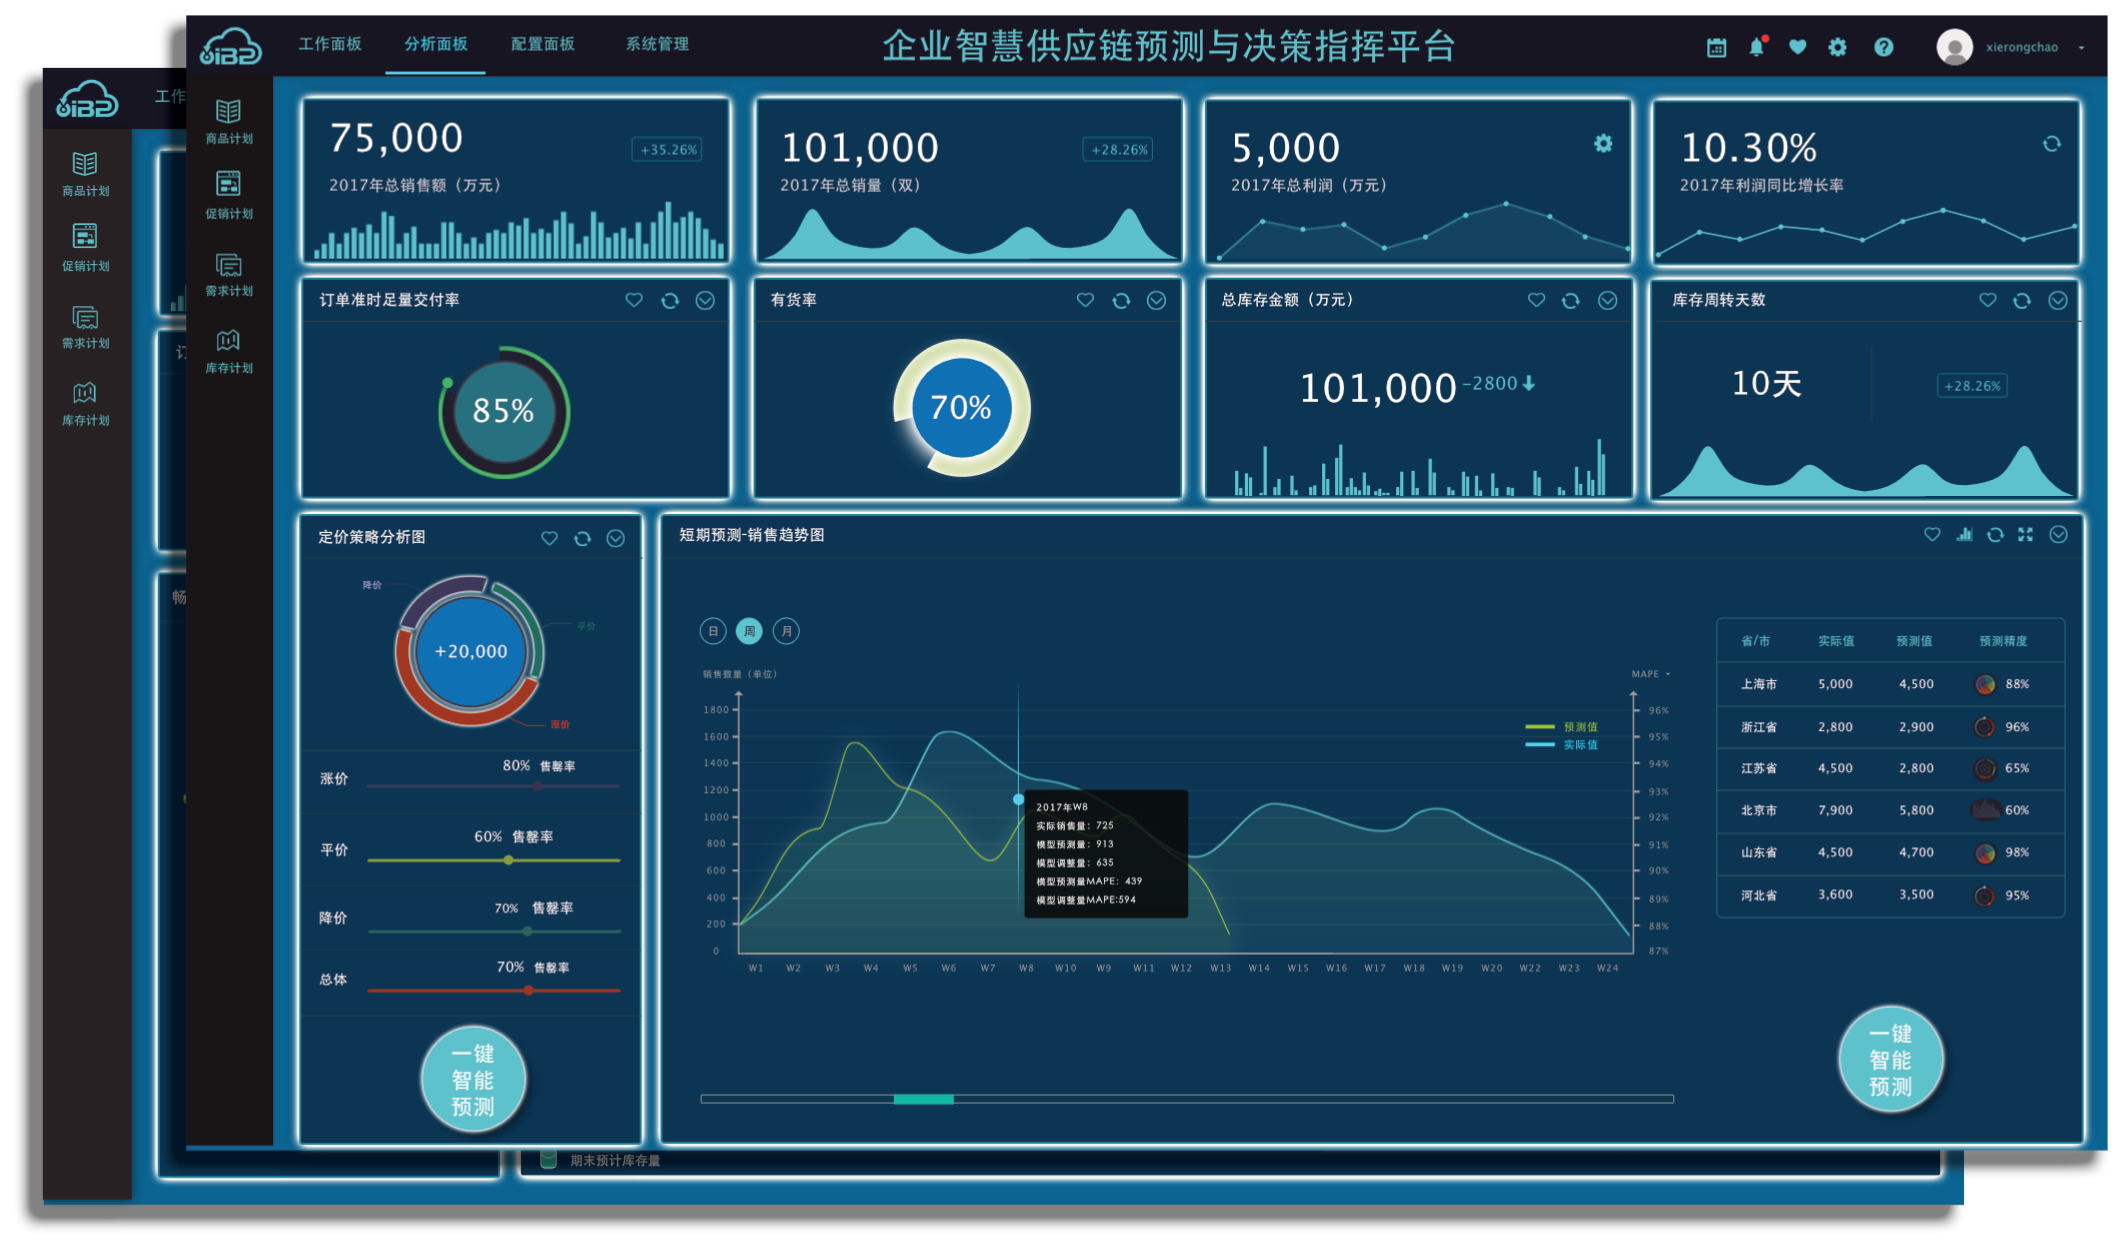Refresh the 短期预测-销售趋势图 panel
Image resolution: width=2121 pixels, height=1244 pixels.
coord(1995,535)
